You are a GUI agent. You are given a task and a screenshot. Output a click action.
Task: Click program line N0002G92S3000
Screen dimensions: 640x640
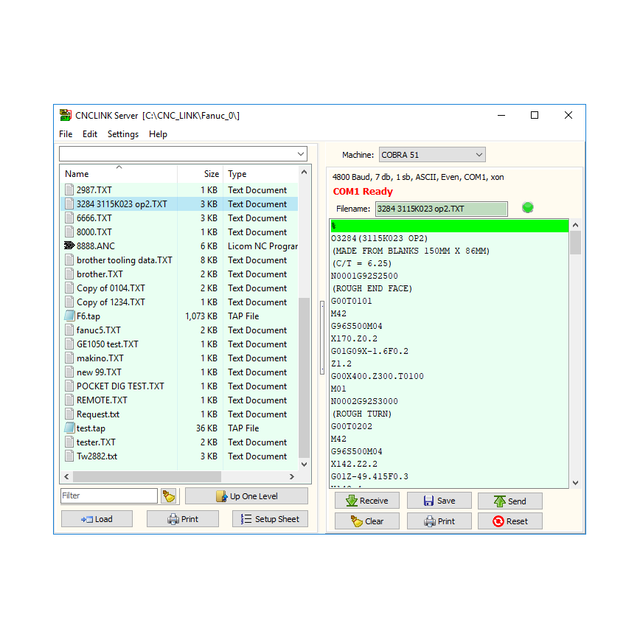pyautogui.click(x=364, y=401)
